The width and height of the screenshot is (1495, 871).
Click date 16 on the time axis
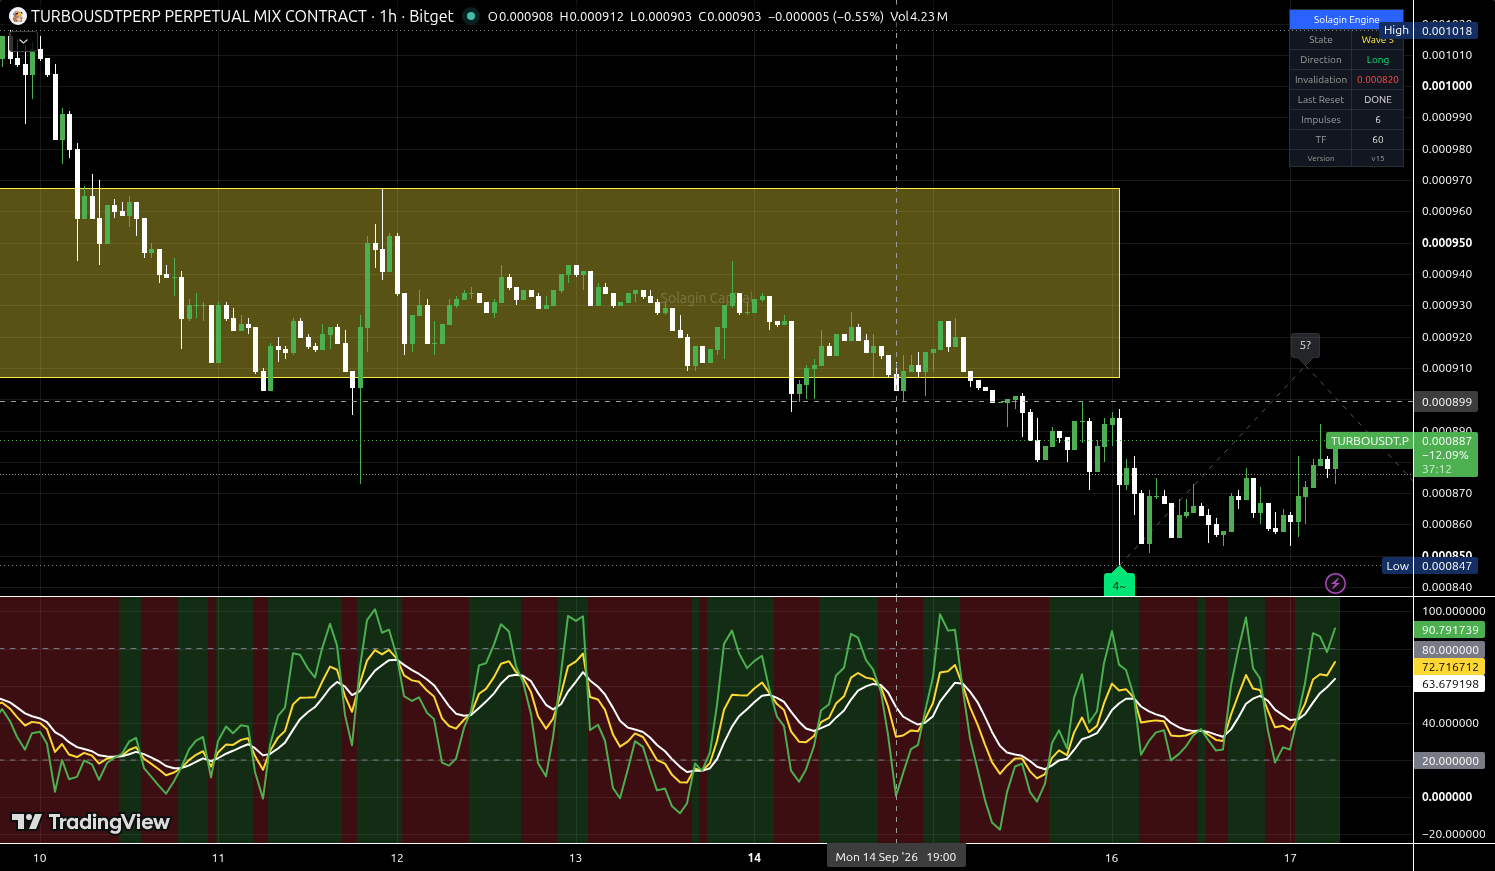1112,857
